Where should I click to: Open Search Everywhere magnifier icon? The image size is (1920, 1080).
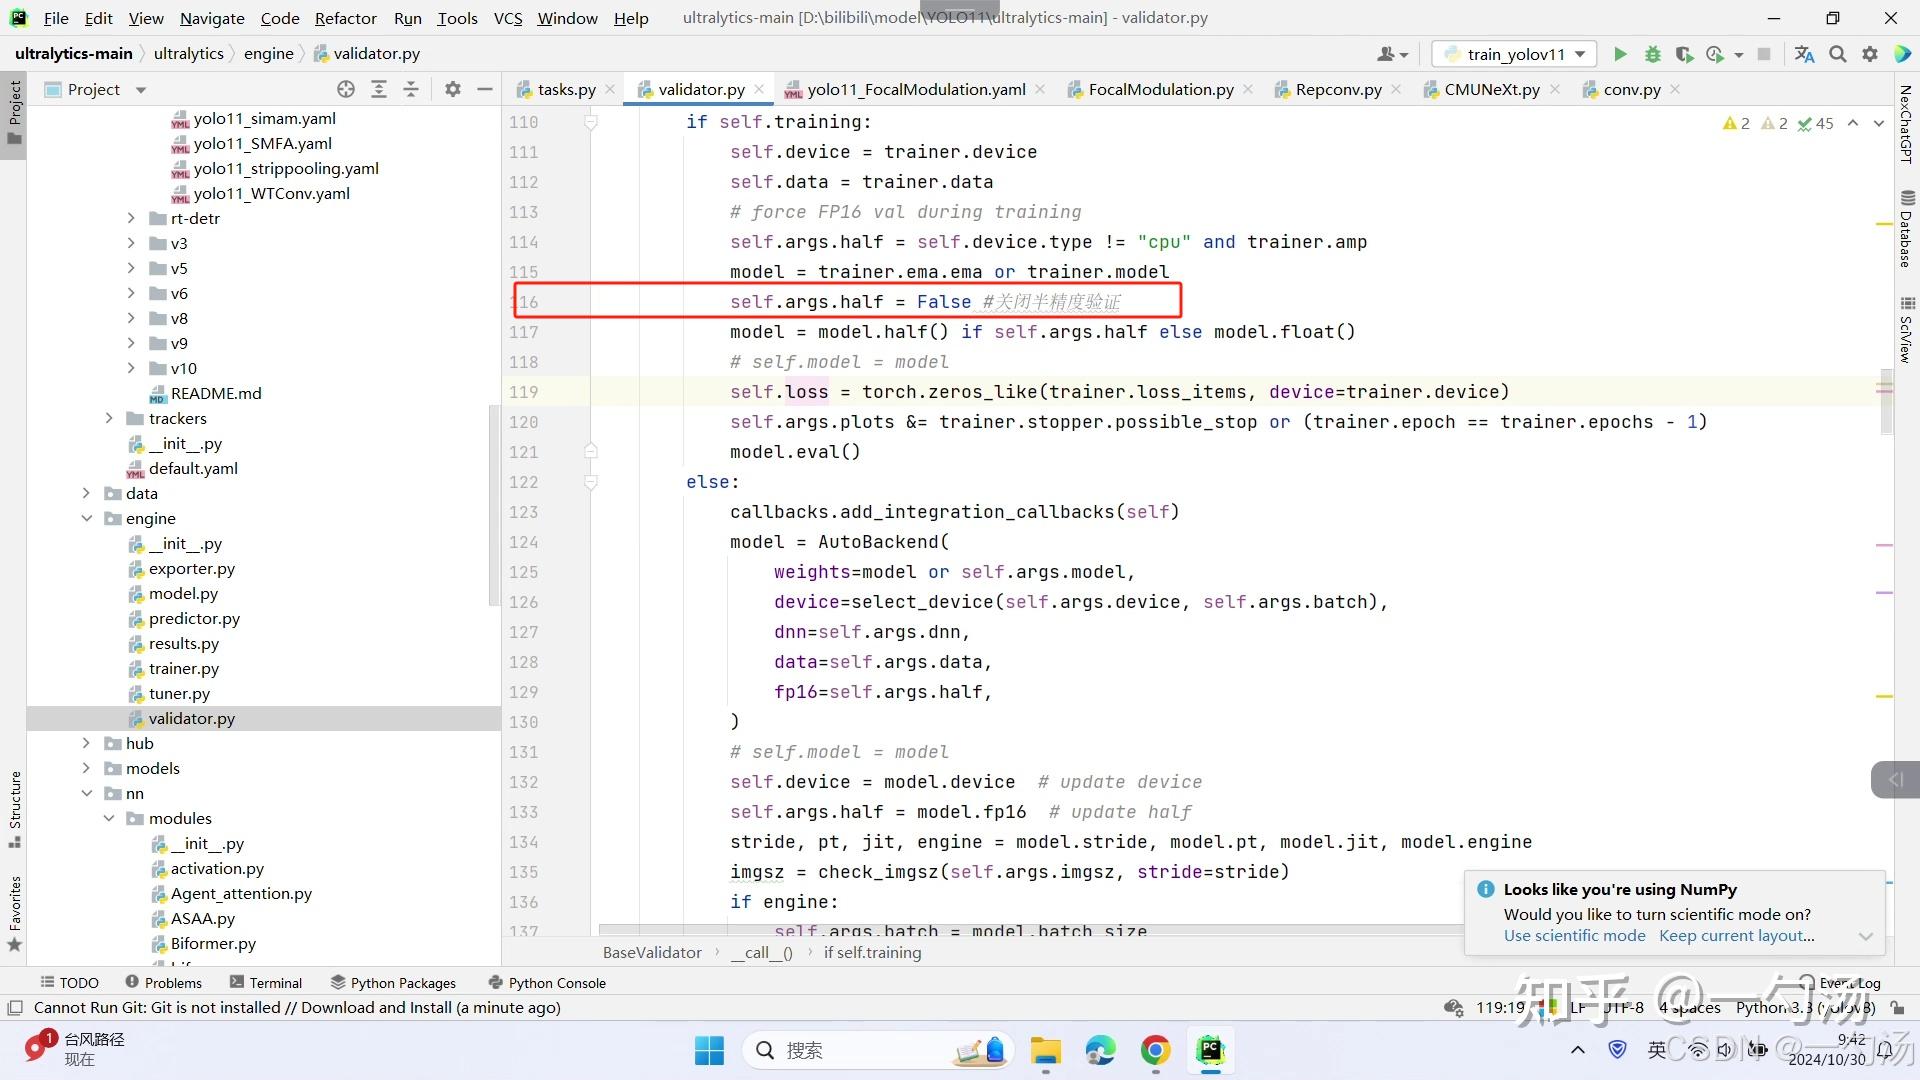[x=1838, y=54]
